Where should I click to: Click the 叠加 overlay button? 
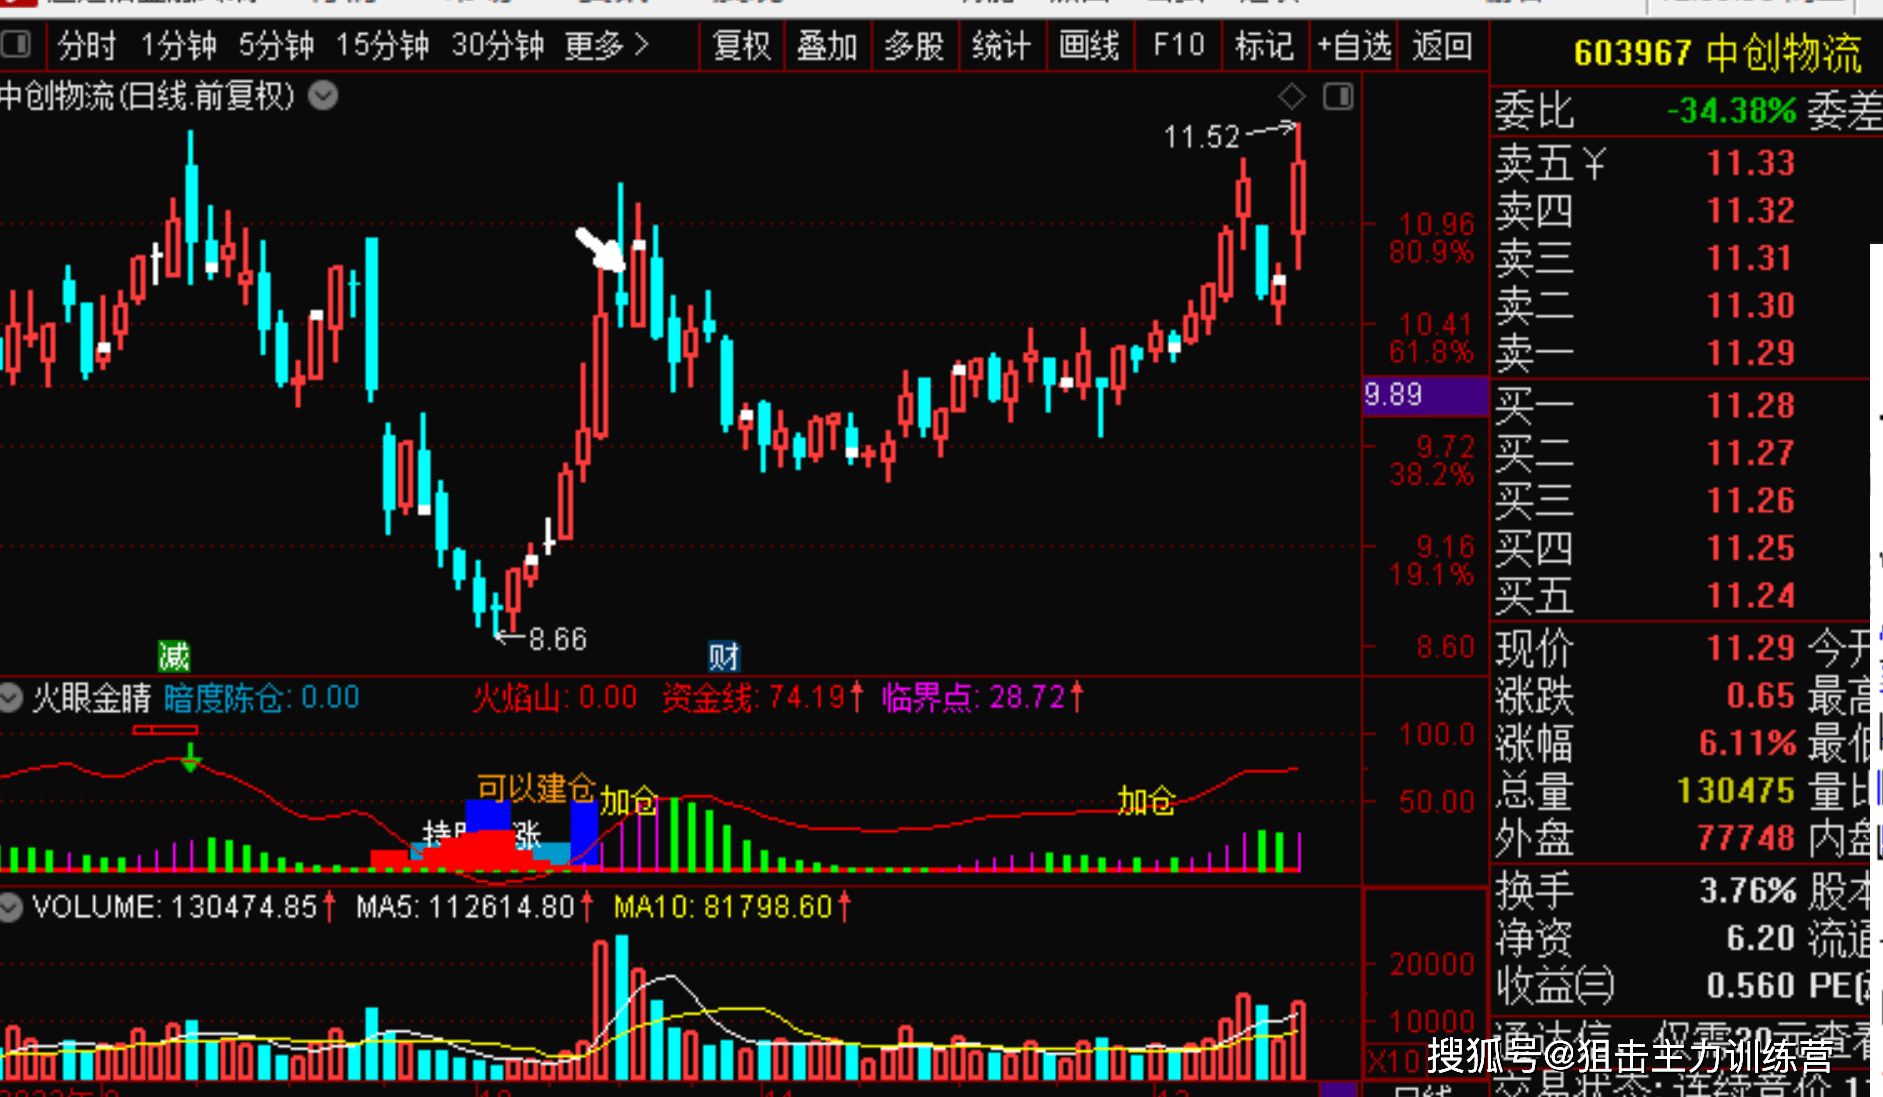coord(827,46)
